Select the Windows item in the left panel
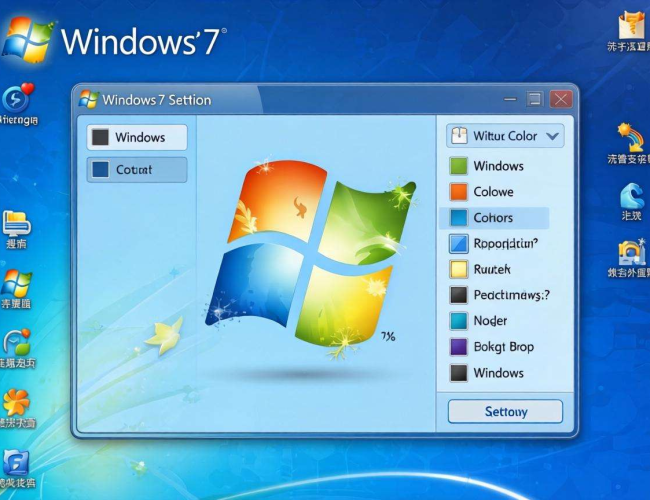Screen dimensions: 650x500 (137, 137)
